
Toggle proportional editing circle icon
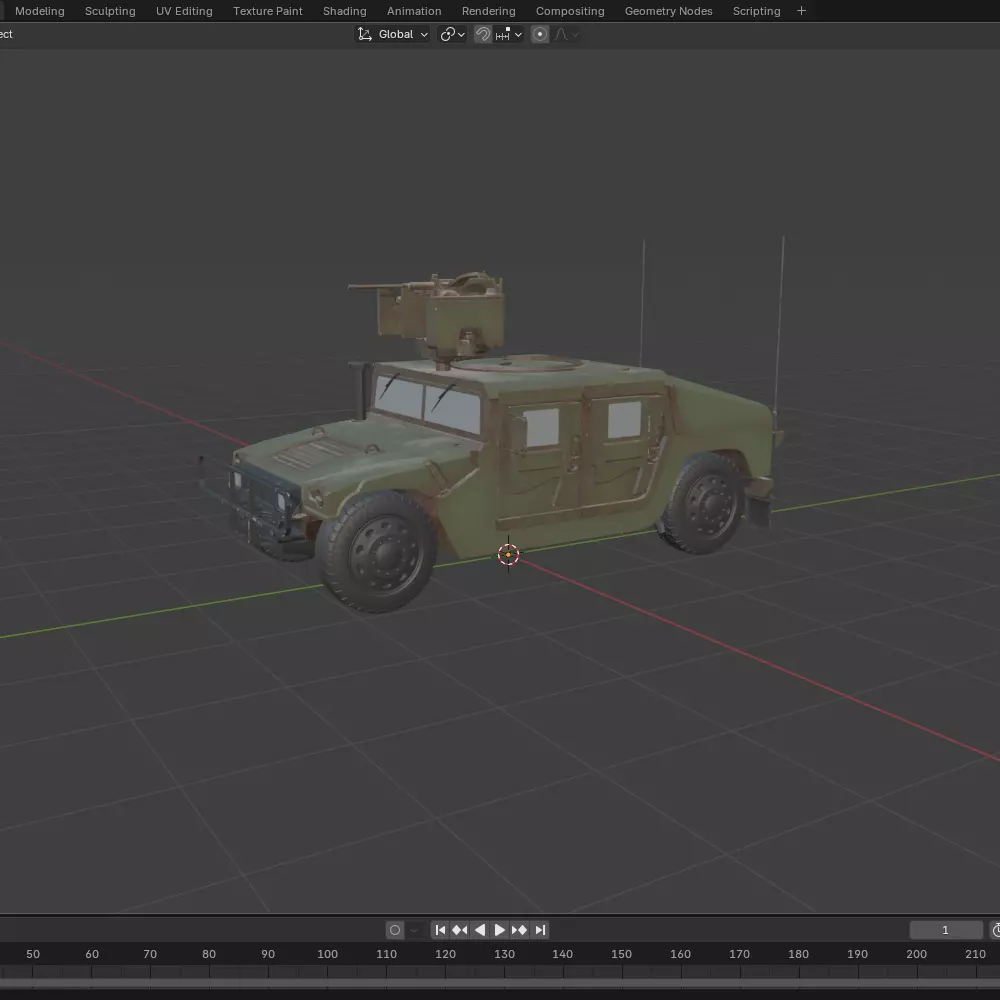540,34
